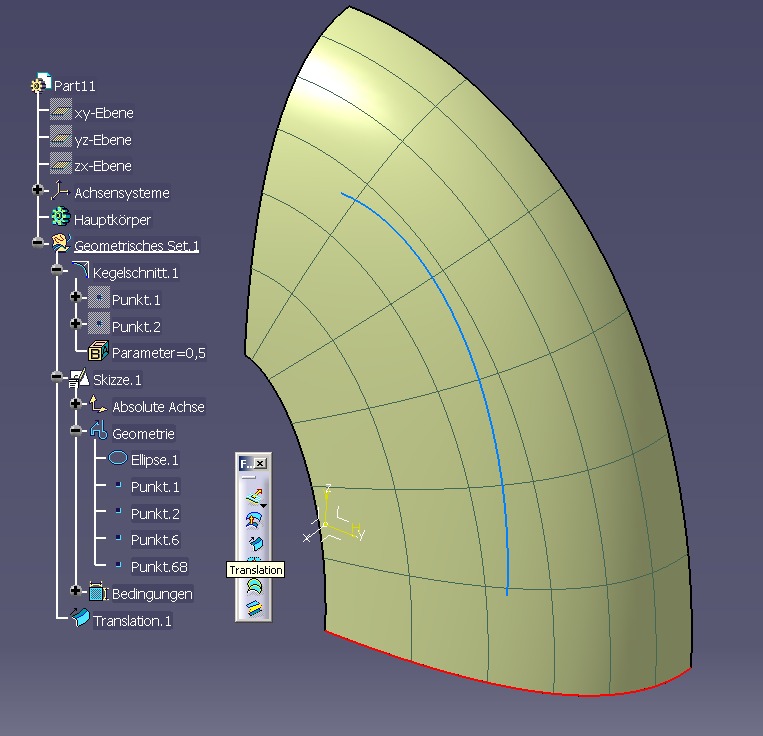Screen dimensions: 763x736
Task: Select the blue curve on the surface
Action: 479,379
